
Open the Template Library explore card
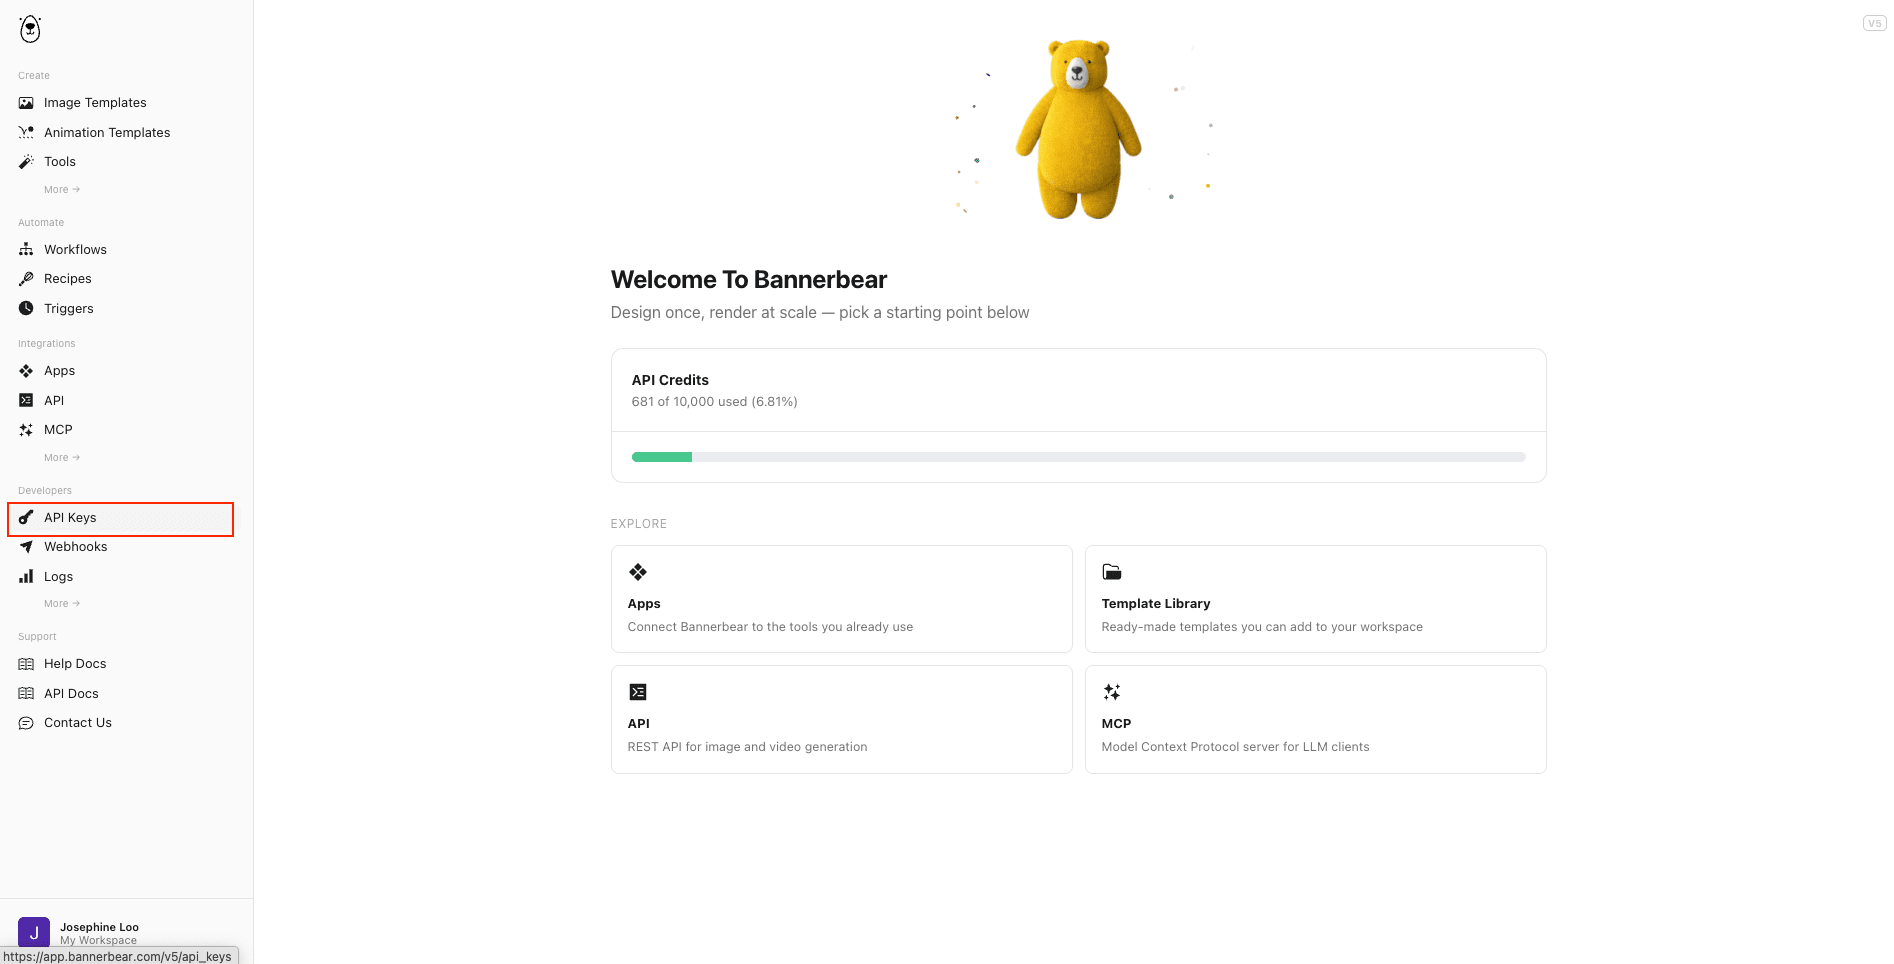(x=1315, y=599)
